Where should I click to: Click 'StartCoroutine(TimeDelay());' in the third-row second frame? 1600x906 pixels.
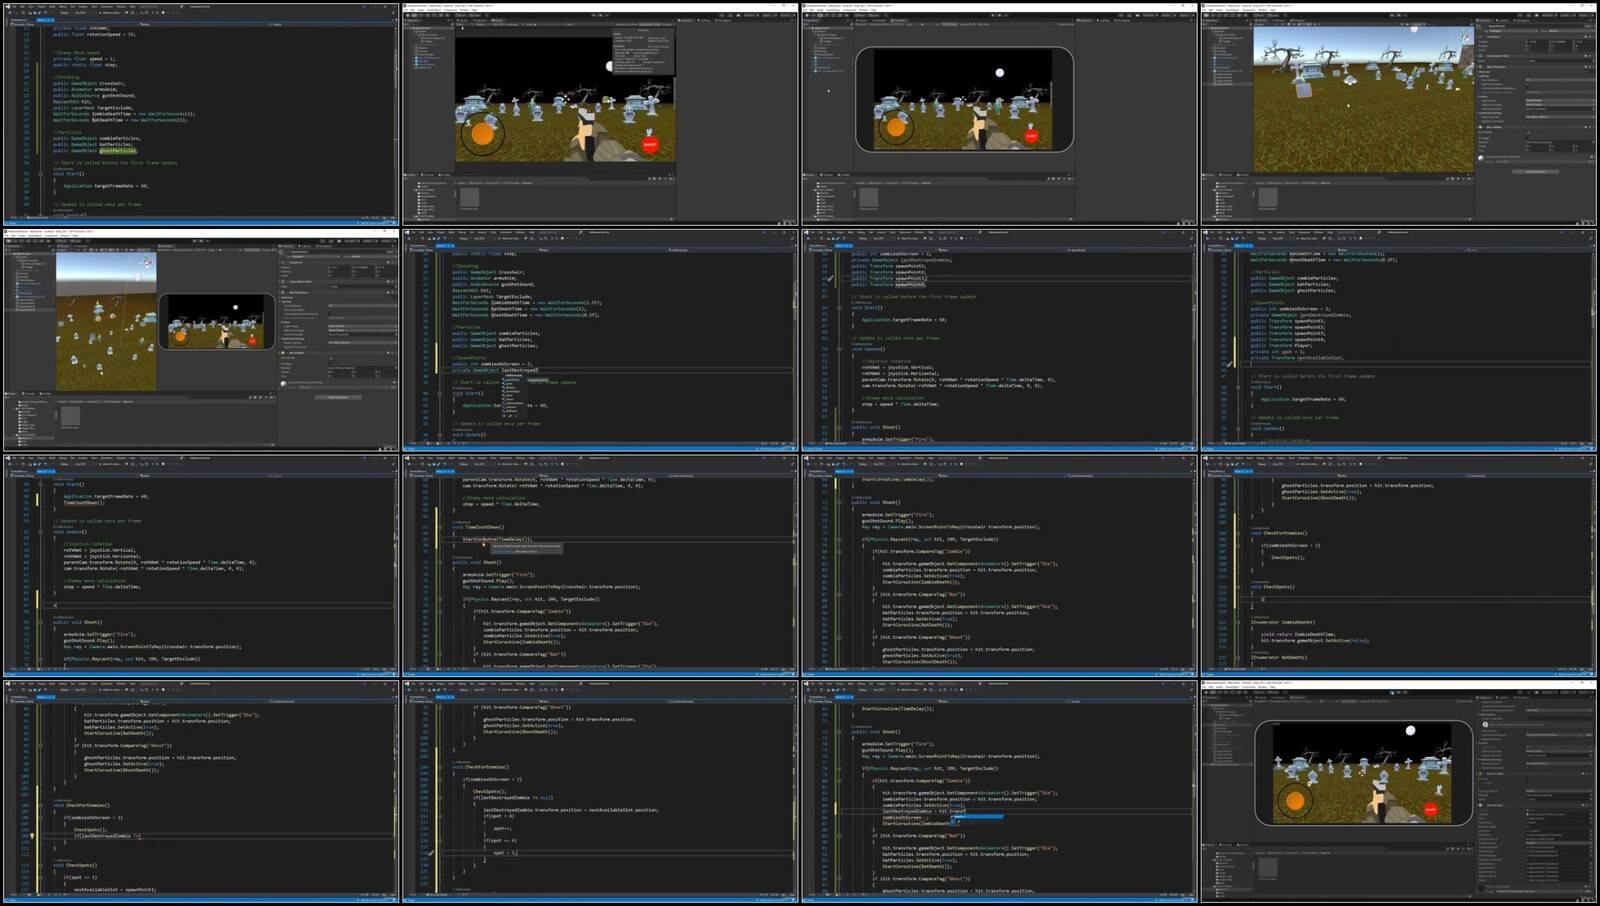(x=497, y=539)
